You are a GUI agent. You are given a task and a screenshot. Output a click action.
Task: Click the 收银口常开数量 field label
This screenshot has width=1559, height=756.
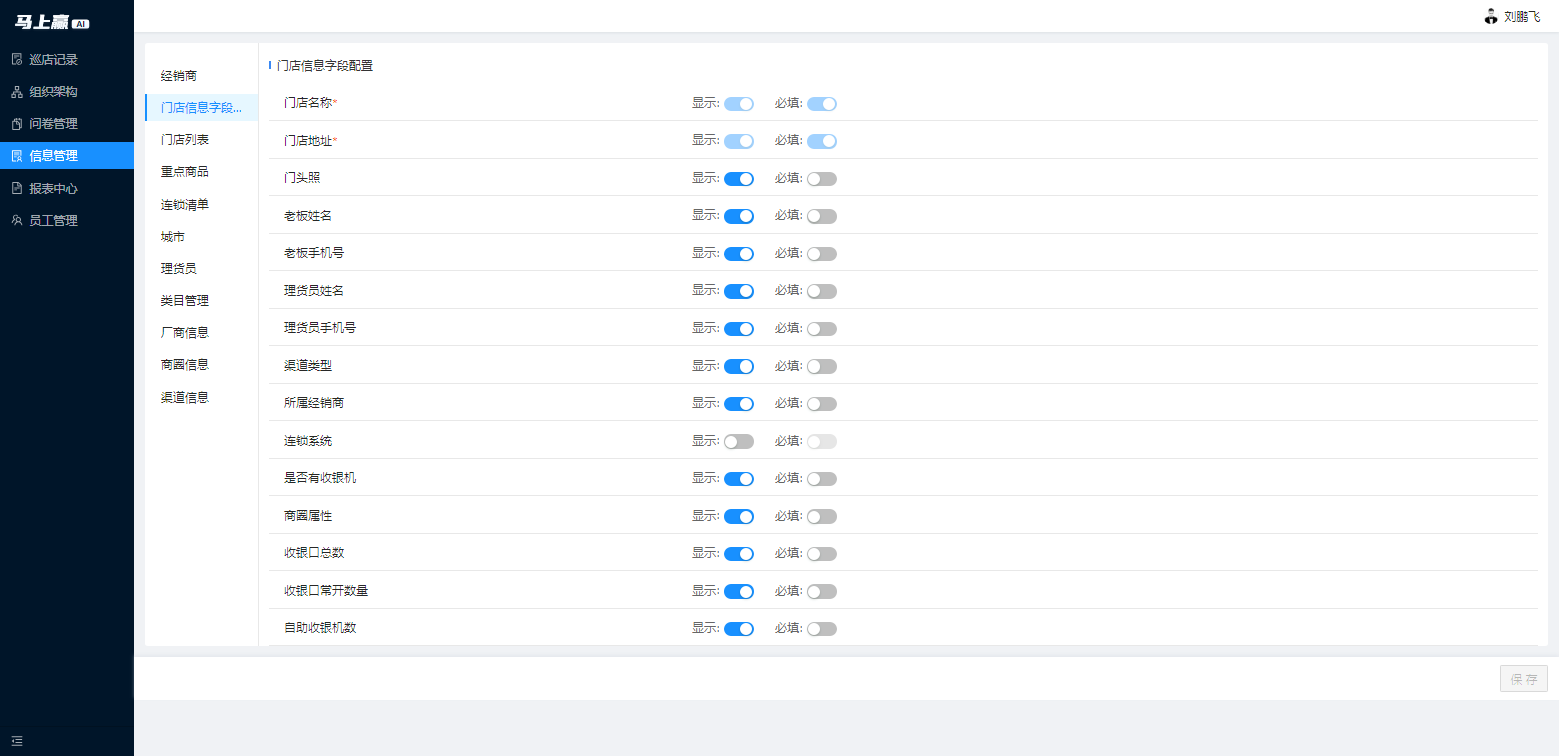tap(326, 591)
